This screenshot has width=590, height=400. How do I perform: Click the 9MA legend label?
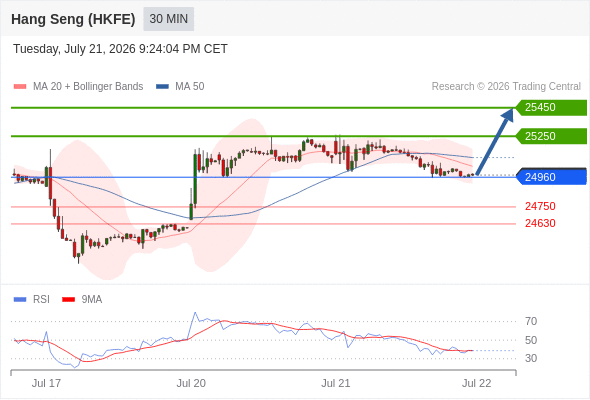pos(92,300)
